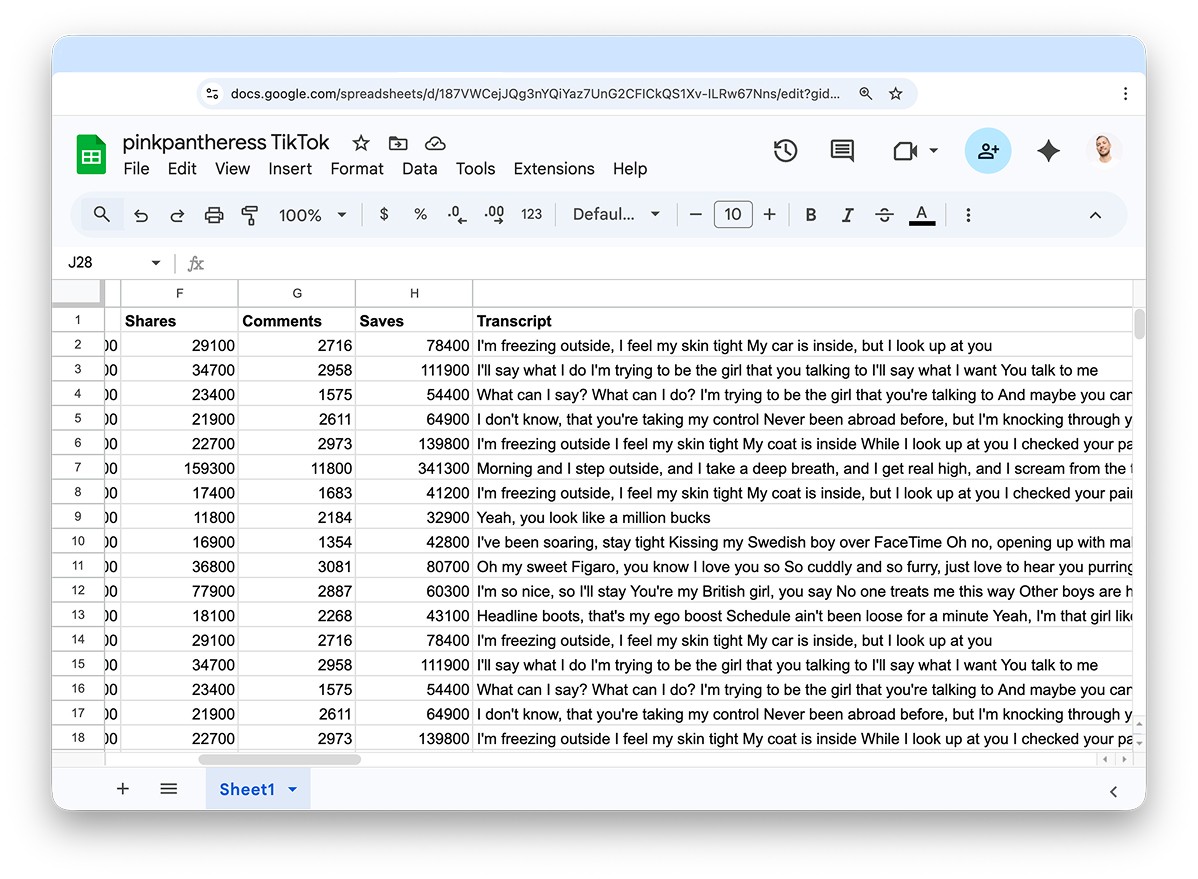
Task: Move document to folder icon
Action: click(398, 143)
